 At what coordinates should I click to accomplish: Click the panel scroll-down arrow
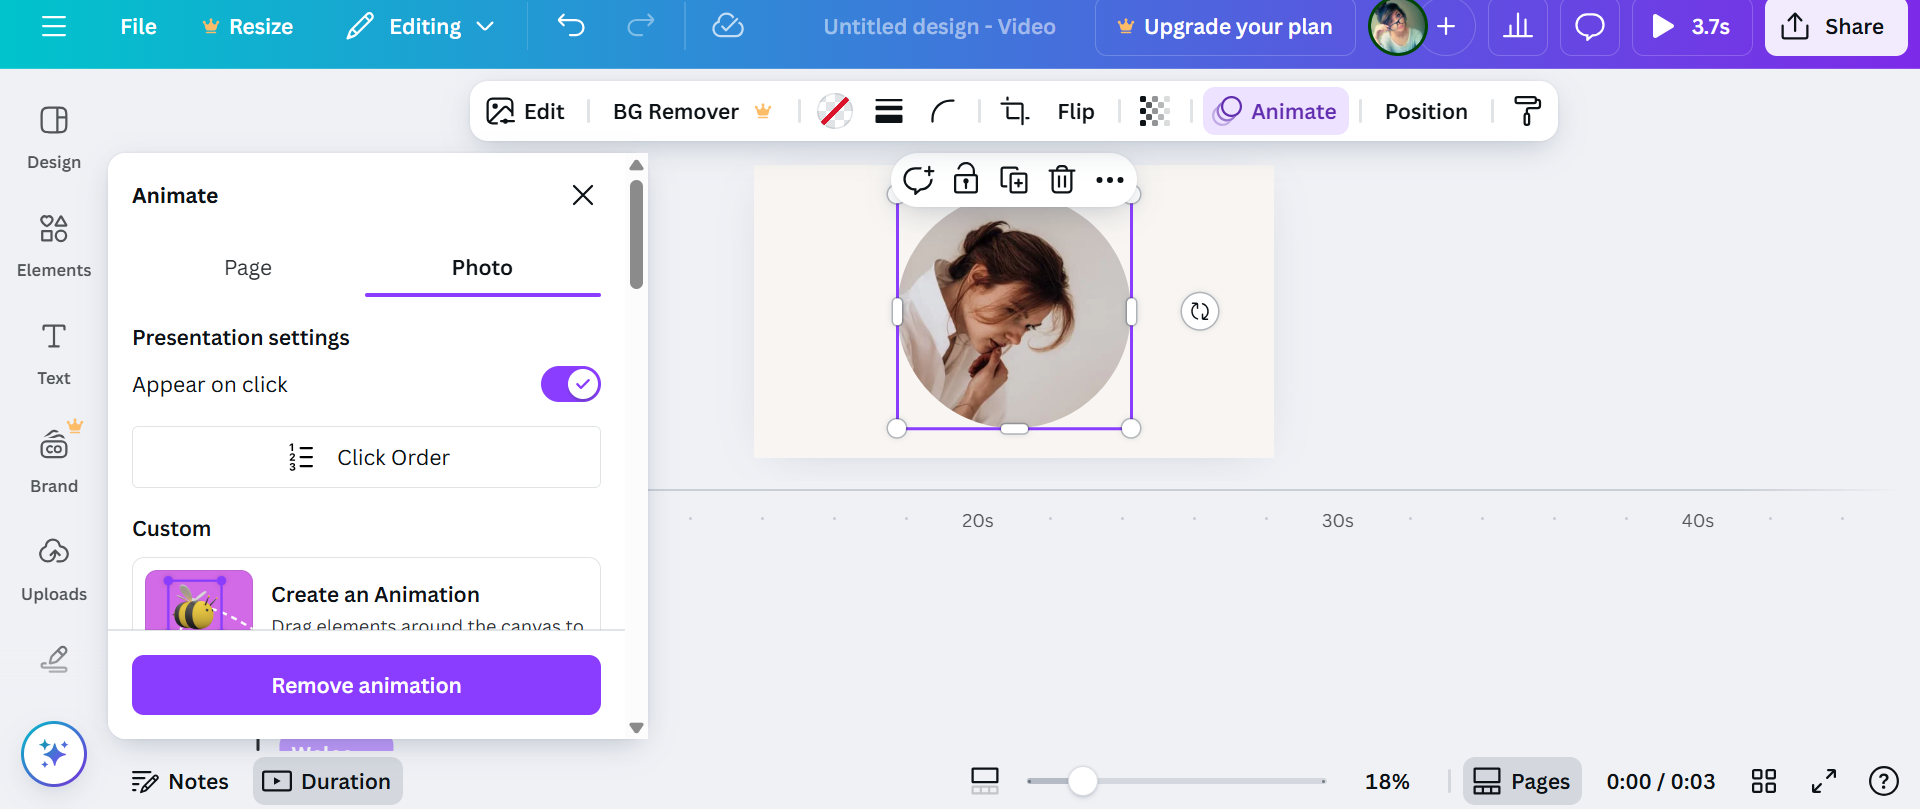click(x=636, y=728)
